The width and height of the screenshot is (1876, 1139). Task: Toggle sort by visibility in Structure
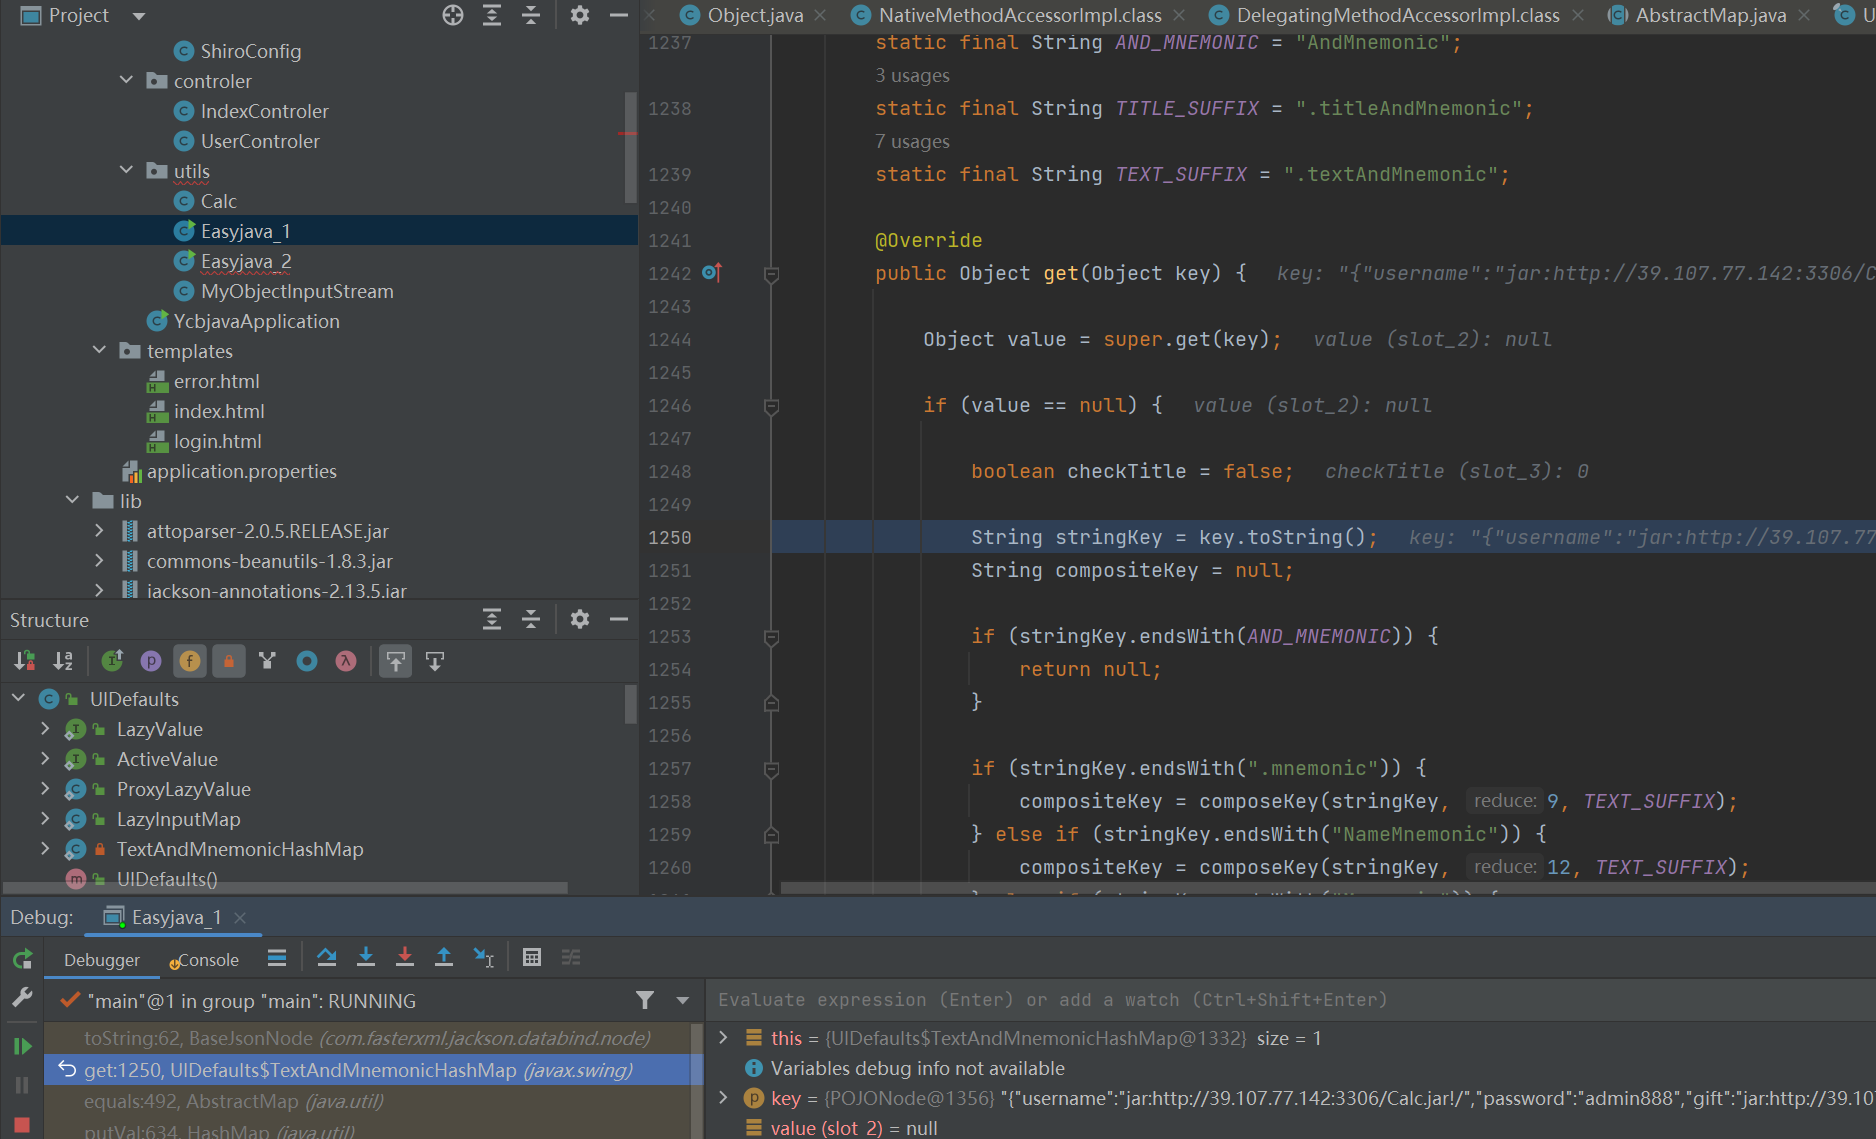(x=24, y=661)
